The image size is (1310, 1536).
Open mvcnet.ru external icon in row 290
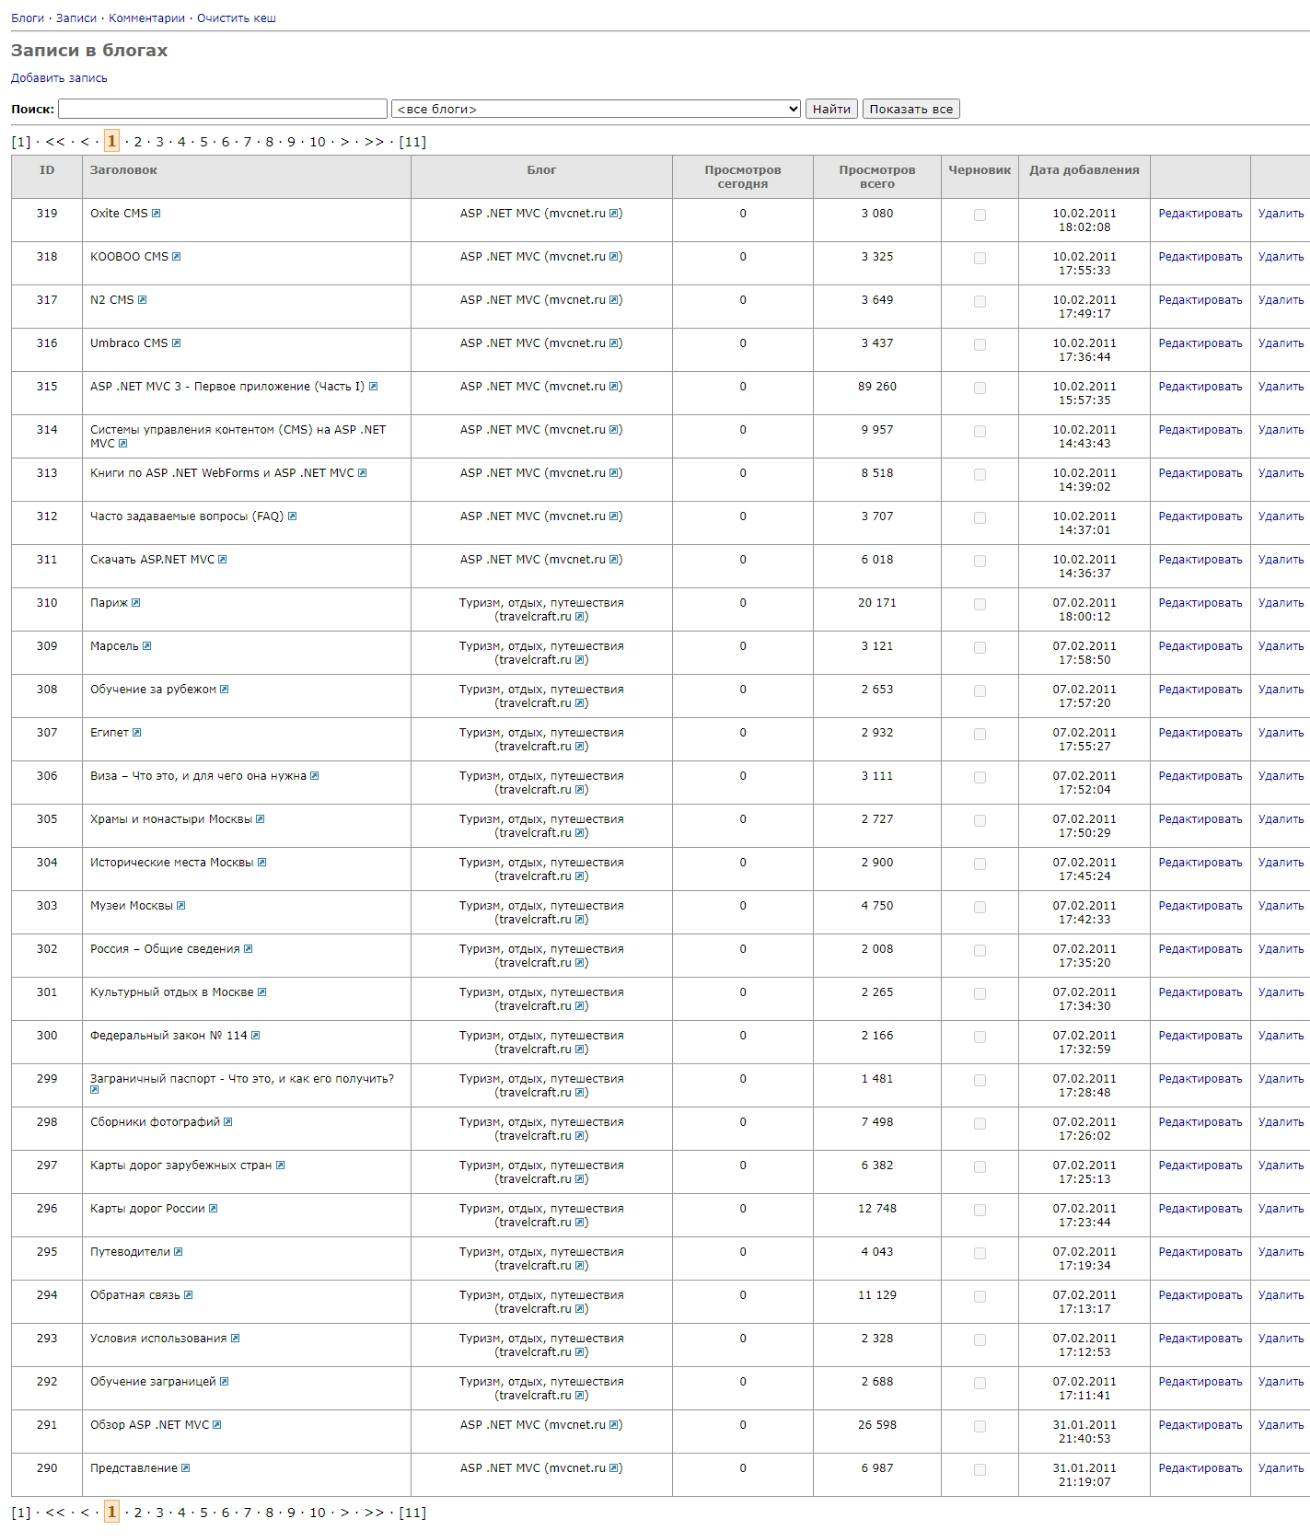point(614,1468)
